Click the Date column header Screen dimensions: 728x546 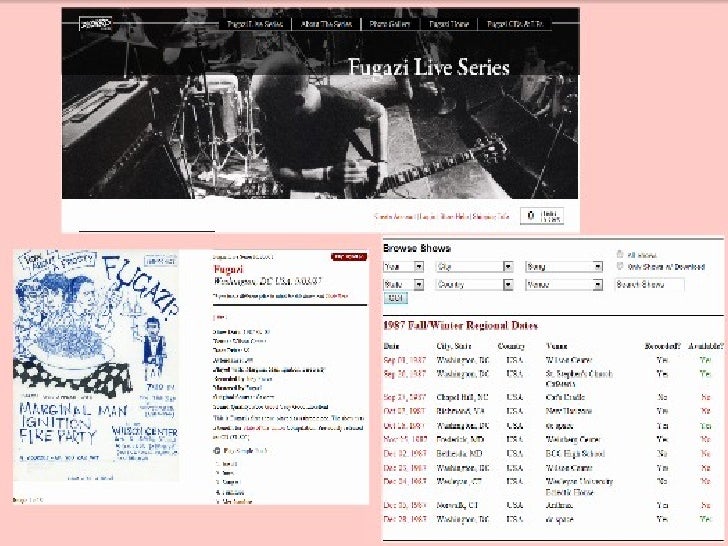point(391,346)
